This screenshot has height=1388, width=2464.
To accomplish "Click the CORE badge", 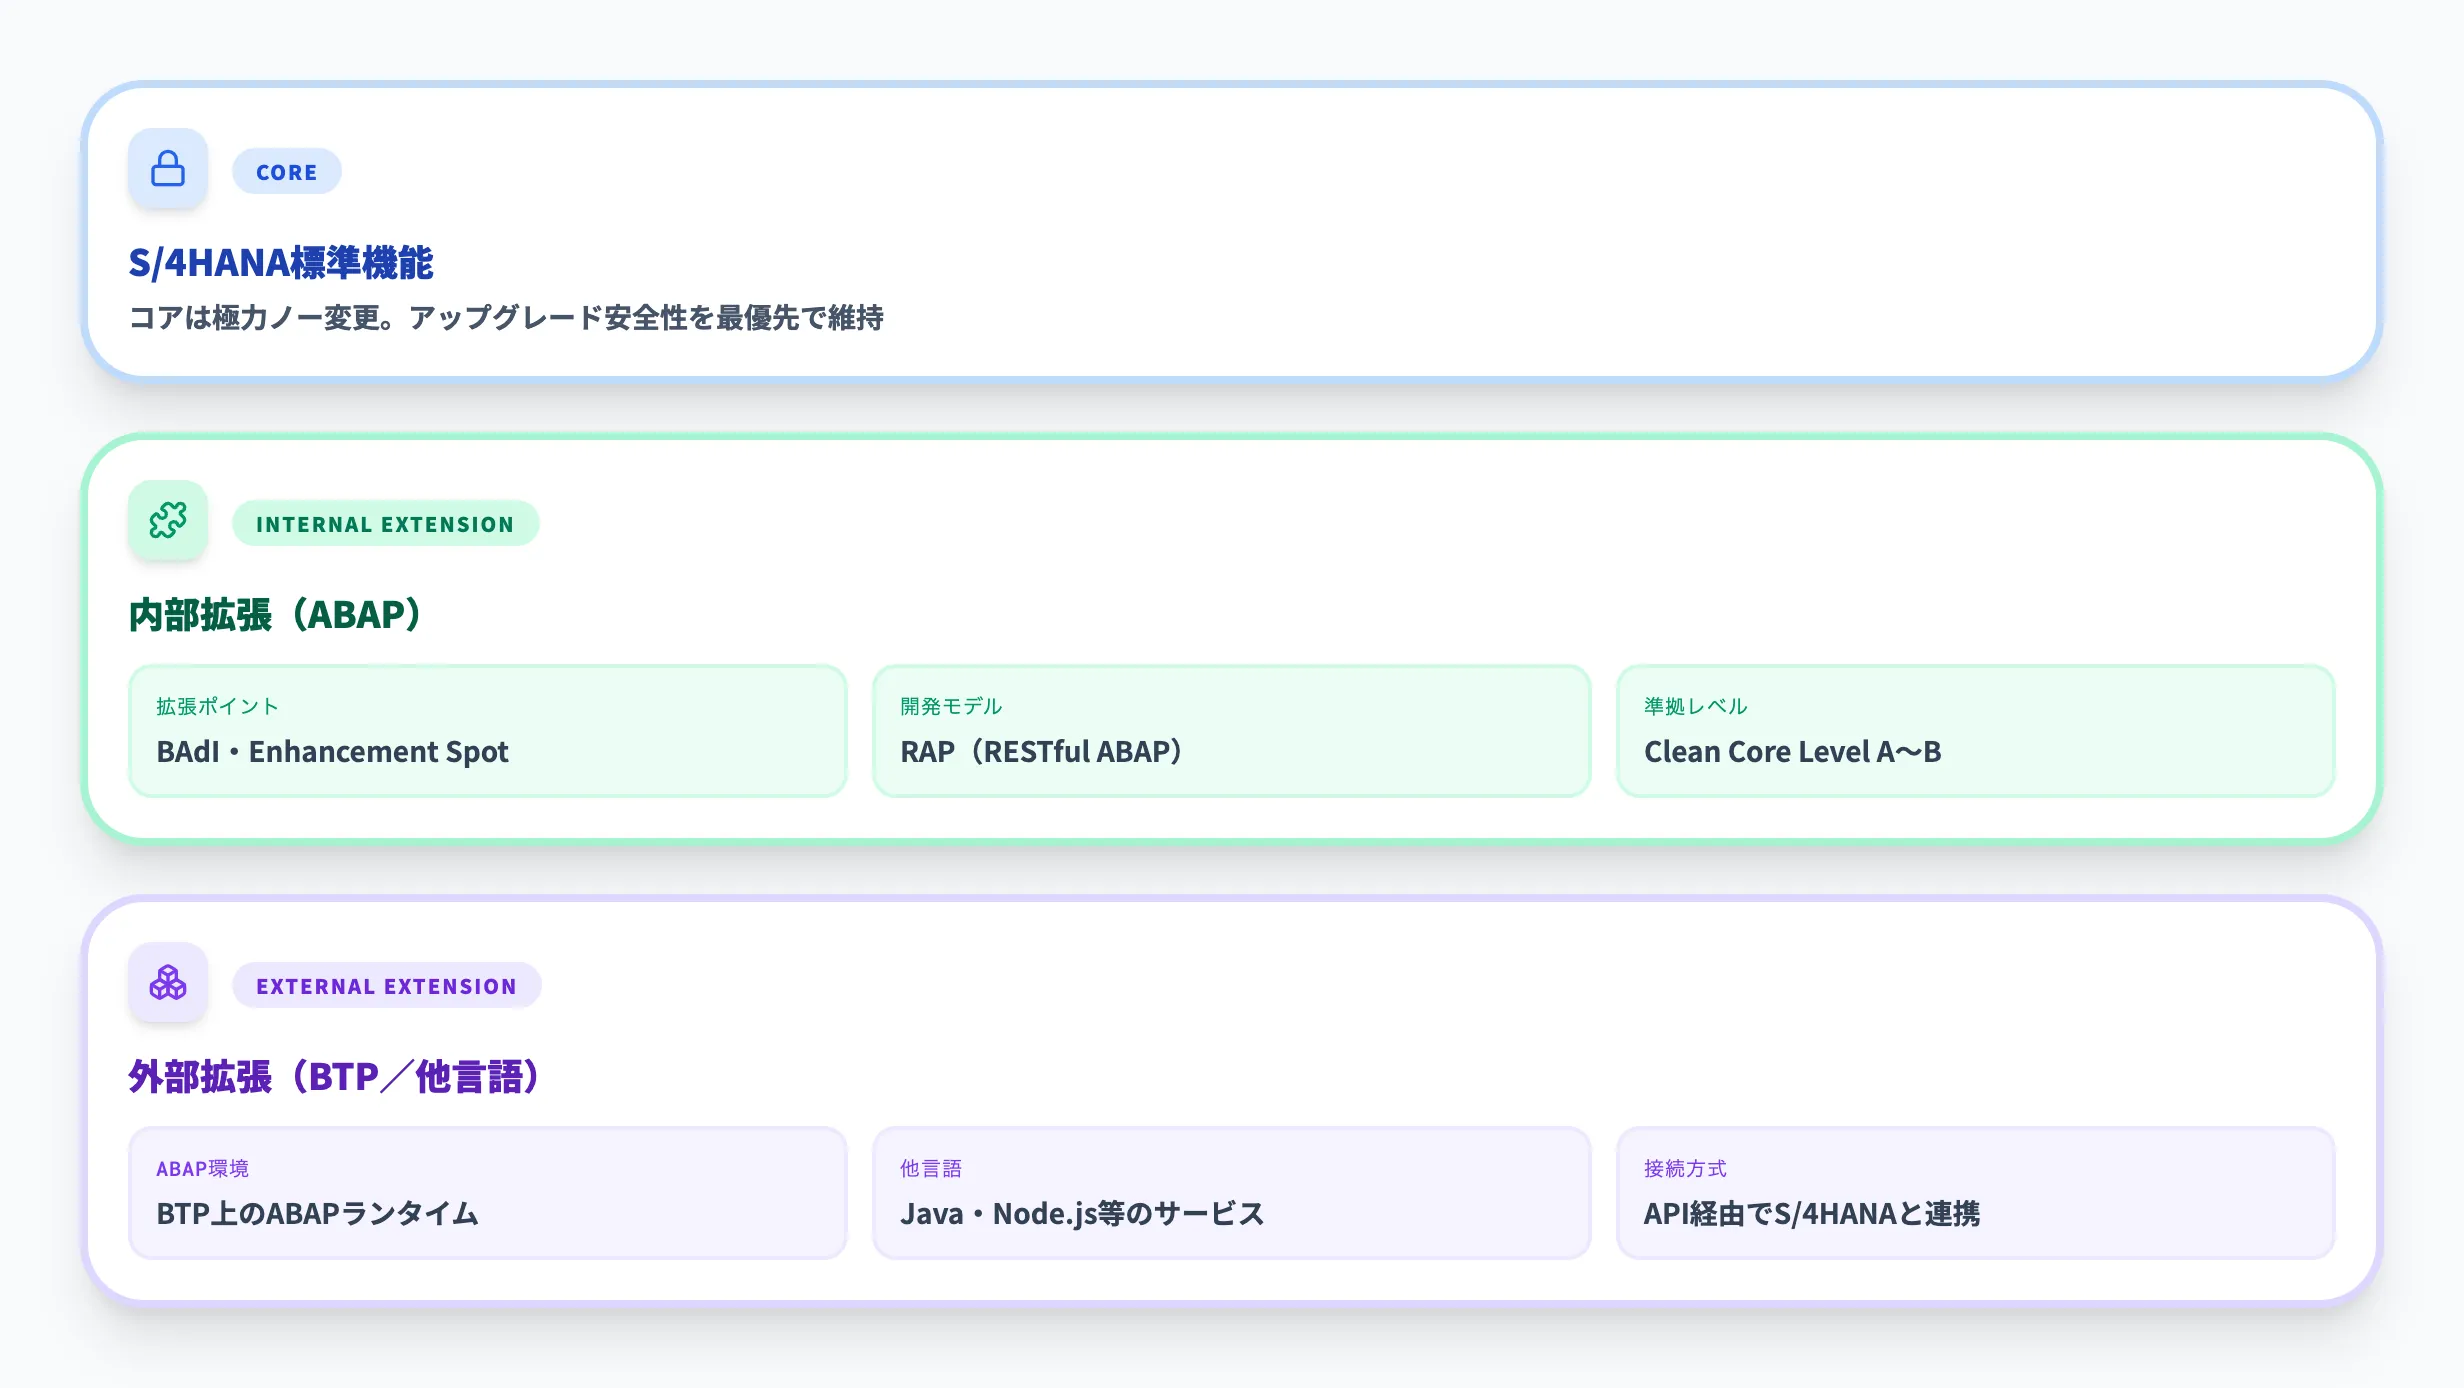I will pos(286,171).
